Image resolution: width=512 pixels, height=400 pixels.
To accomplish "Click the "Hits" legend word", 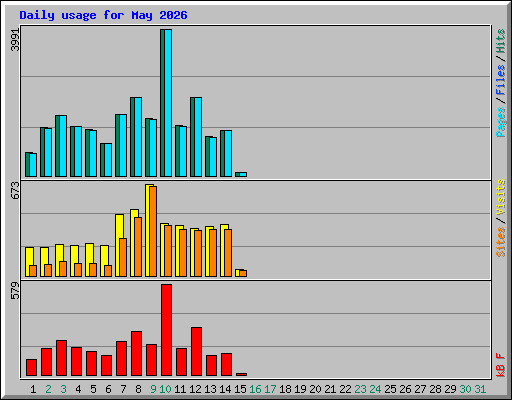I will click(501, 41).
